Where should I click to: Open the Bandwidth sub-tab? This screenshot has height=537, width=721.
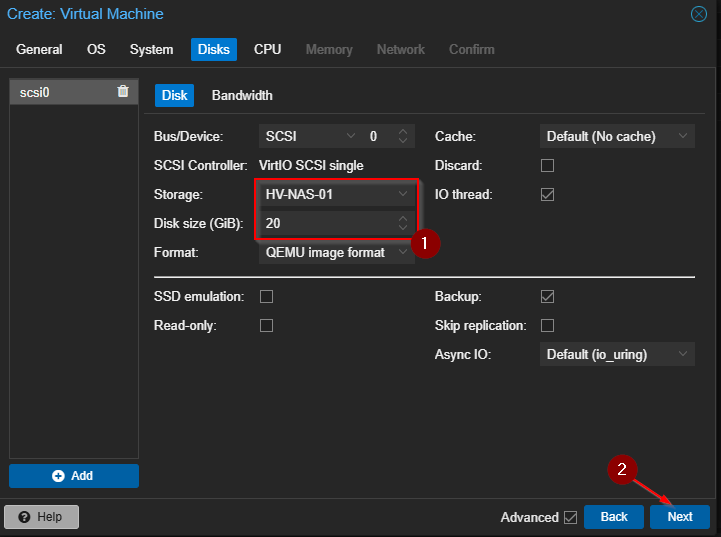[242, 95]
